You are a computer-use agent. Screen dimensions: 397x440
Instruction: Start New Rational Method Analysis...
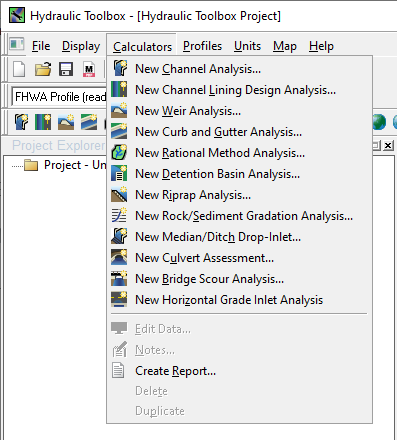point(240,153)
